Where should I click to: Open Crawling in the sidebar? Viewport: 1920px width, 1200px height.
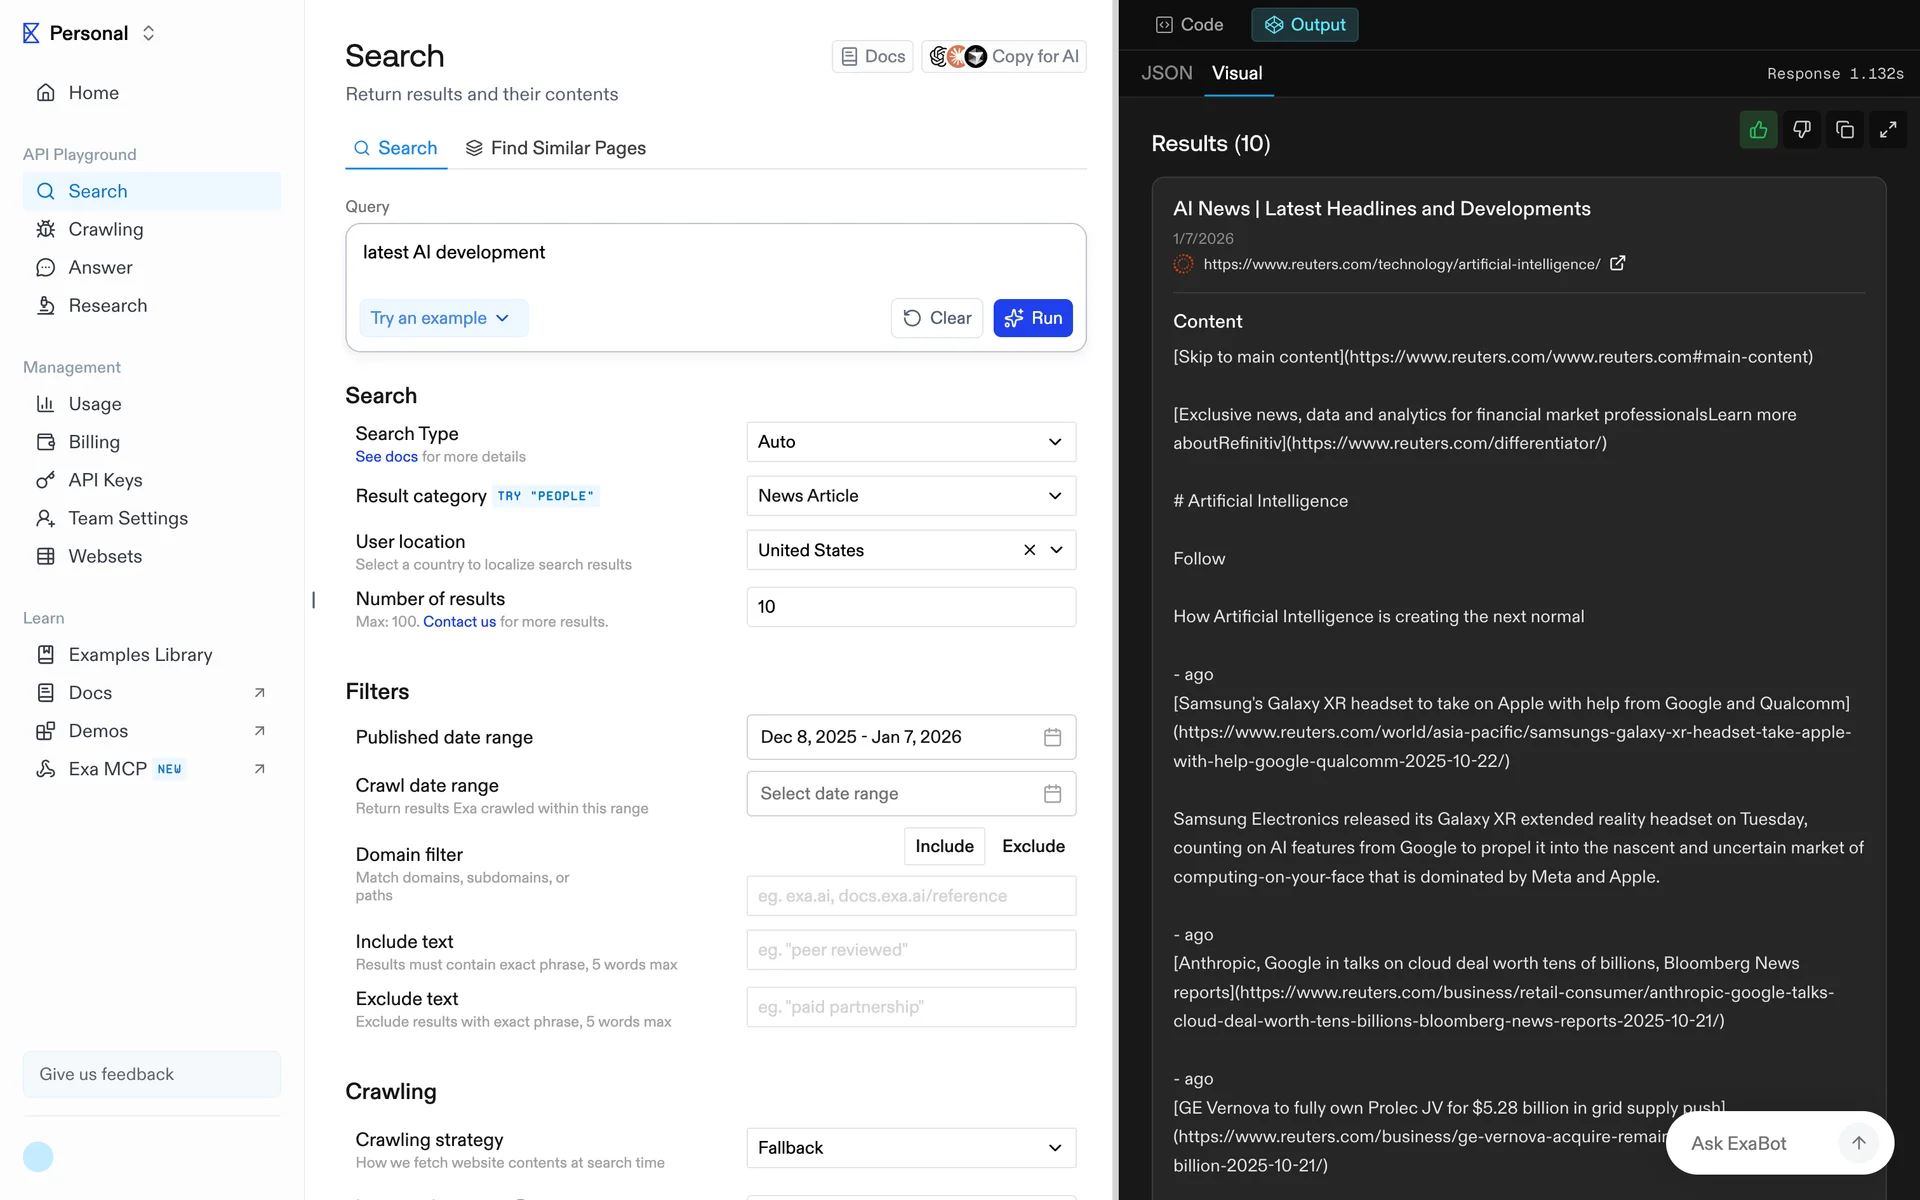click(106, 229)
